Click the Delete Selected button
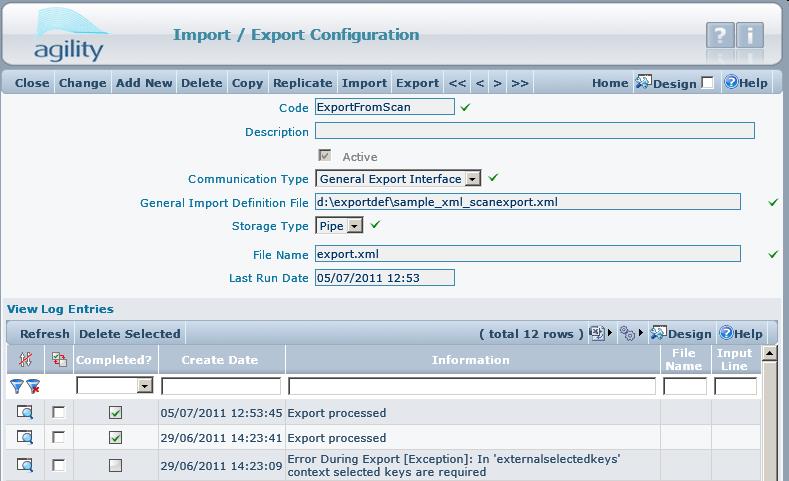The image size is (789, 481). [x=130, y=334]
